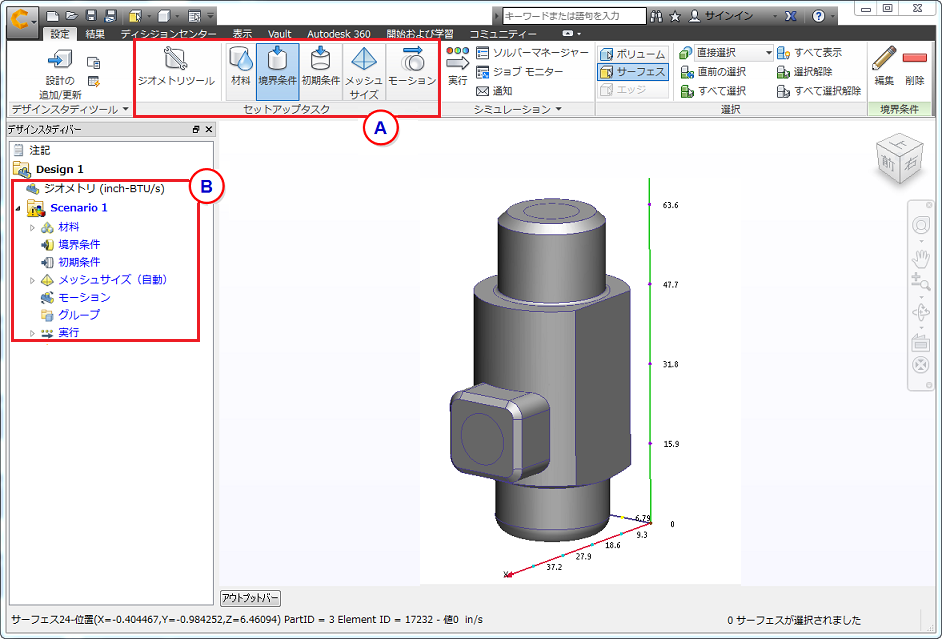Click the keyword search input field
This screenshot has width=942, height=639.
[574, 16]
